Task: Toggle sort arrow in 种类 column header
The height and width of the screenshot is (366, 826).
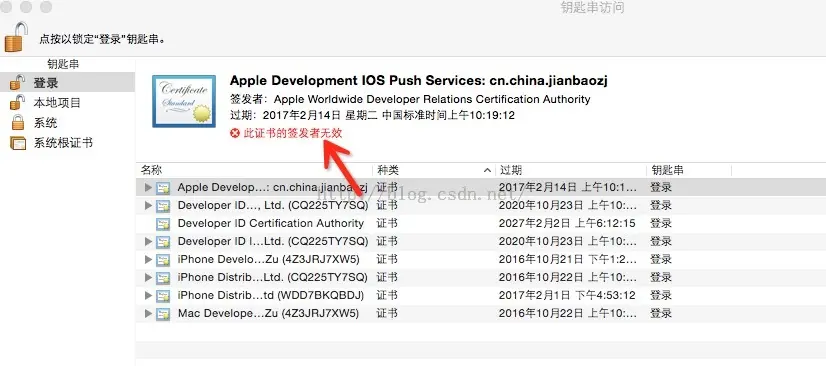Action: coord(487,170)
